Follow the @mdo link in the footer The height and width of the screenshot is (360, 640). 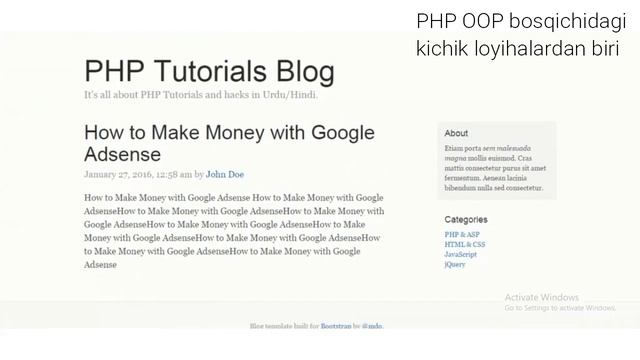[x=372, y=326]
